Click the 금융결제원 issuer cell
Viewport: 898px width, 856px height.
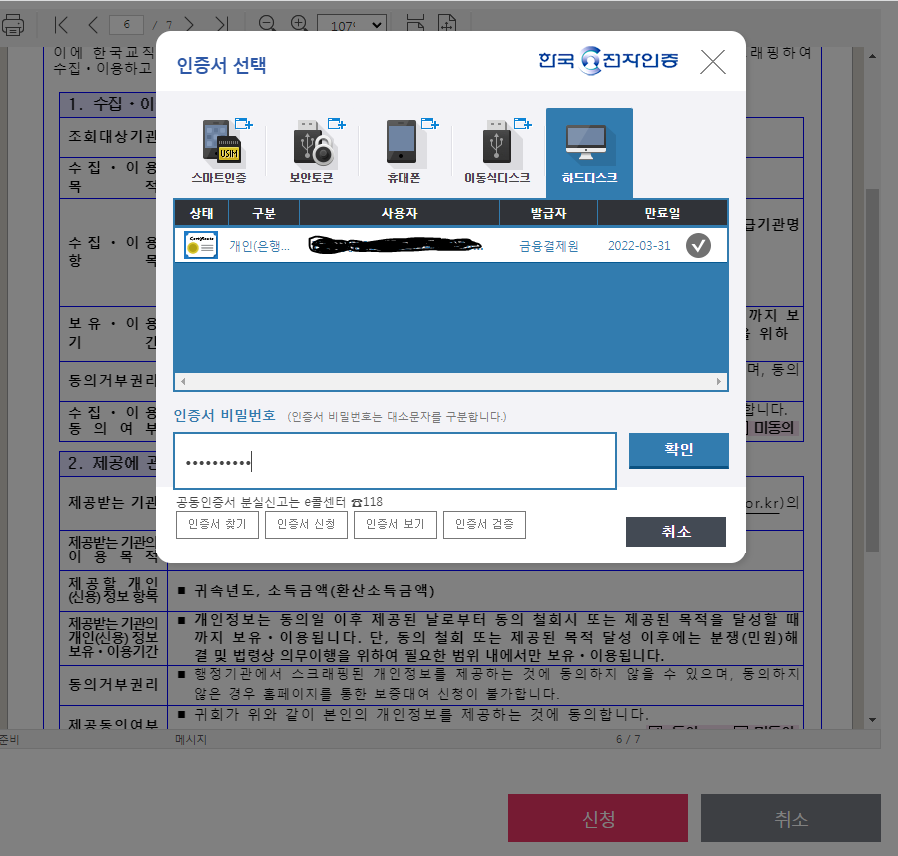click(549, 246)
